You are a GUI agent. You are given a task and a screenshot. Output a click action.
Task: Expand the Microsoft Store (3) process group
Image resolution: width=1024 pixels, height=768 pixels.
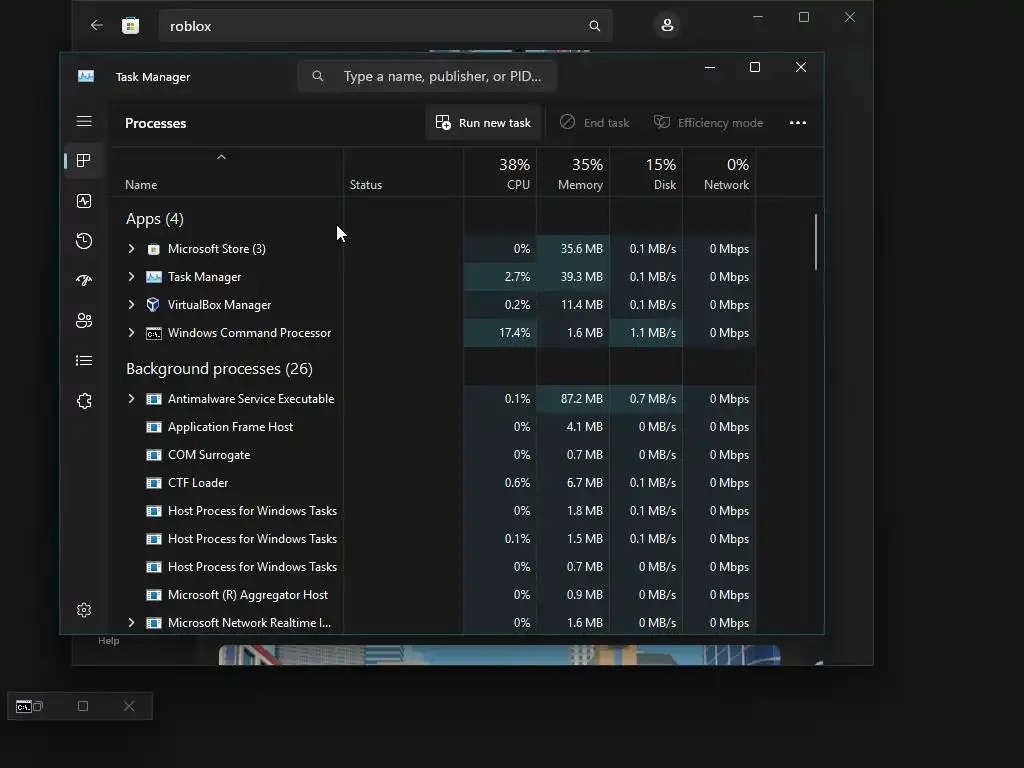pyautogui.click(x=131, y=249)
